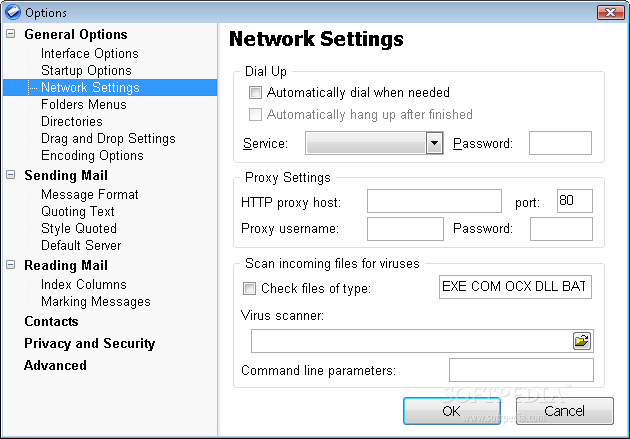The image size is (630, 439).
Task: Open the Service dropdown list
Action: coord(434,143)
